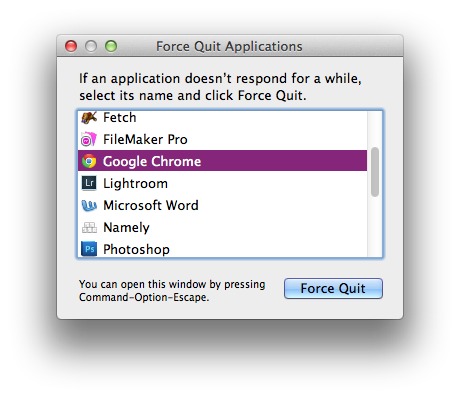
Task: Click the Google Chrome logo icon
Action: tap(89, 161)
